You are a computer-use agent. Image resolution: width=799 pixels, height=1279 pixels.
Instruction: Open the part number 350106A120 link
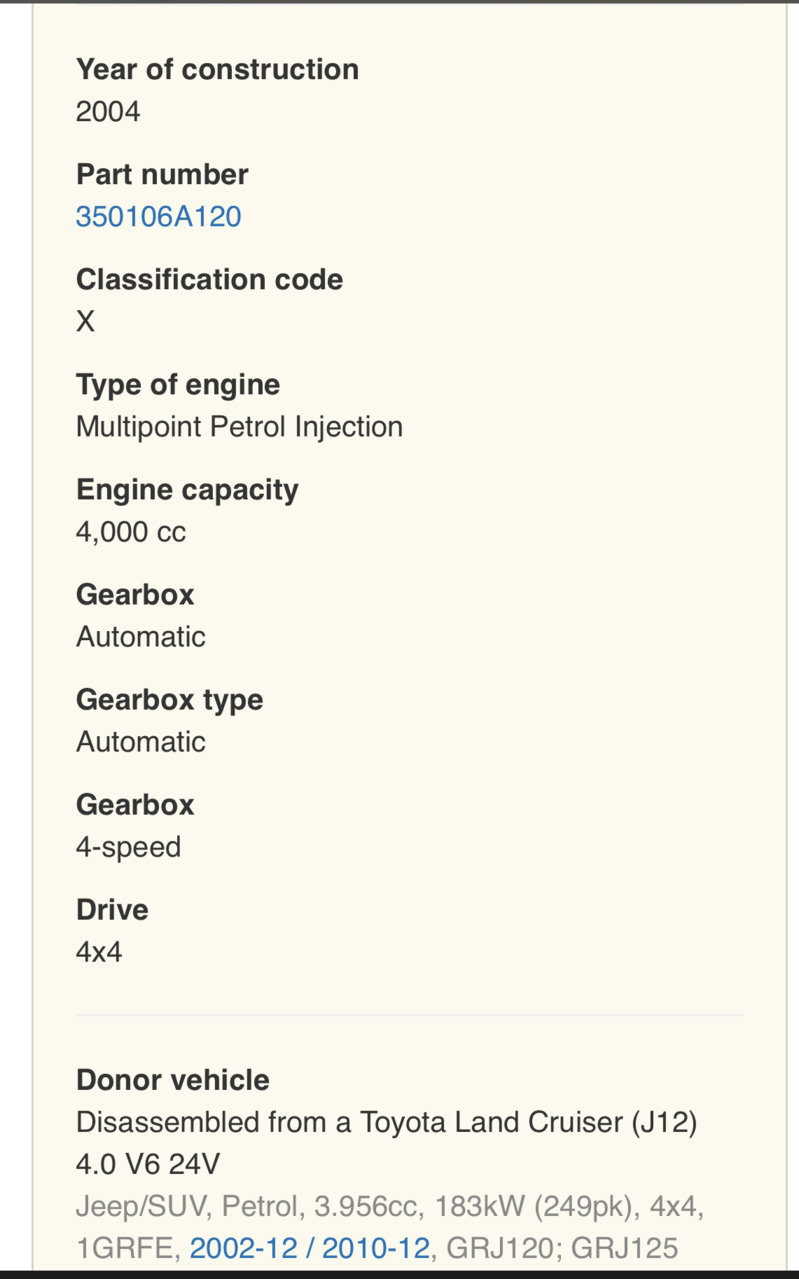pos(158,216)
